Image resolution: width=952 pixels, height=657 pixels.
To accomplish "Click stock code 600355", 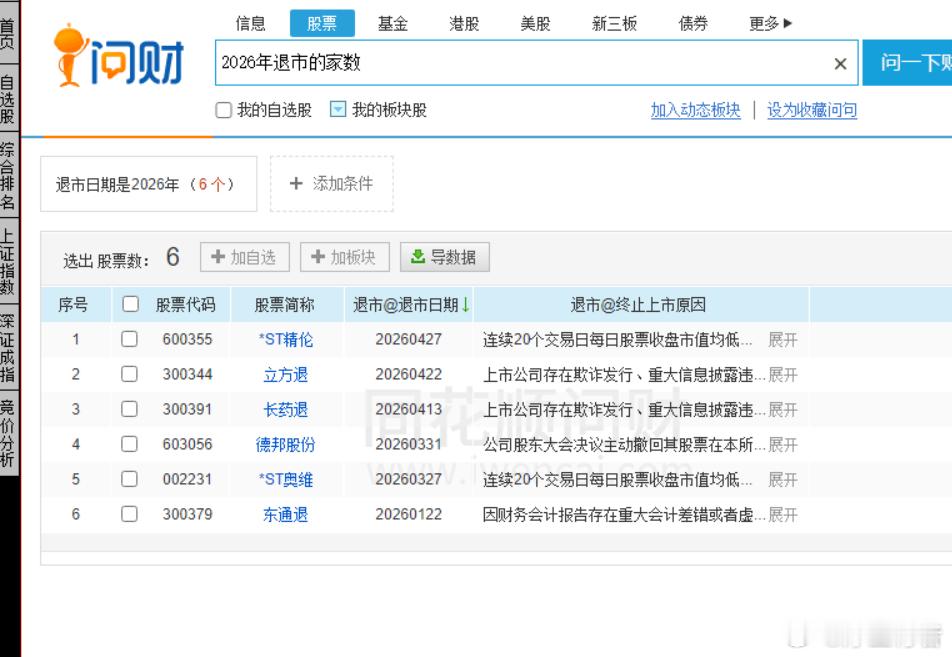I will pos(188,339).
